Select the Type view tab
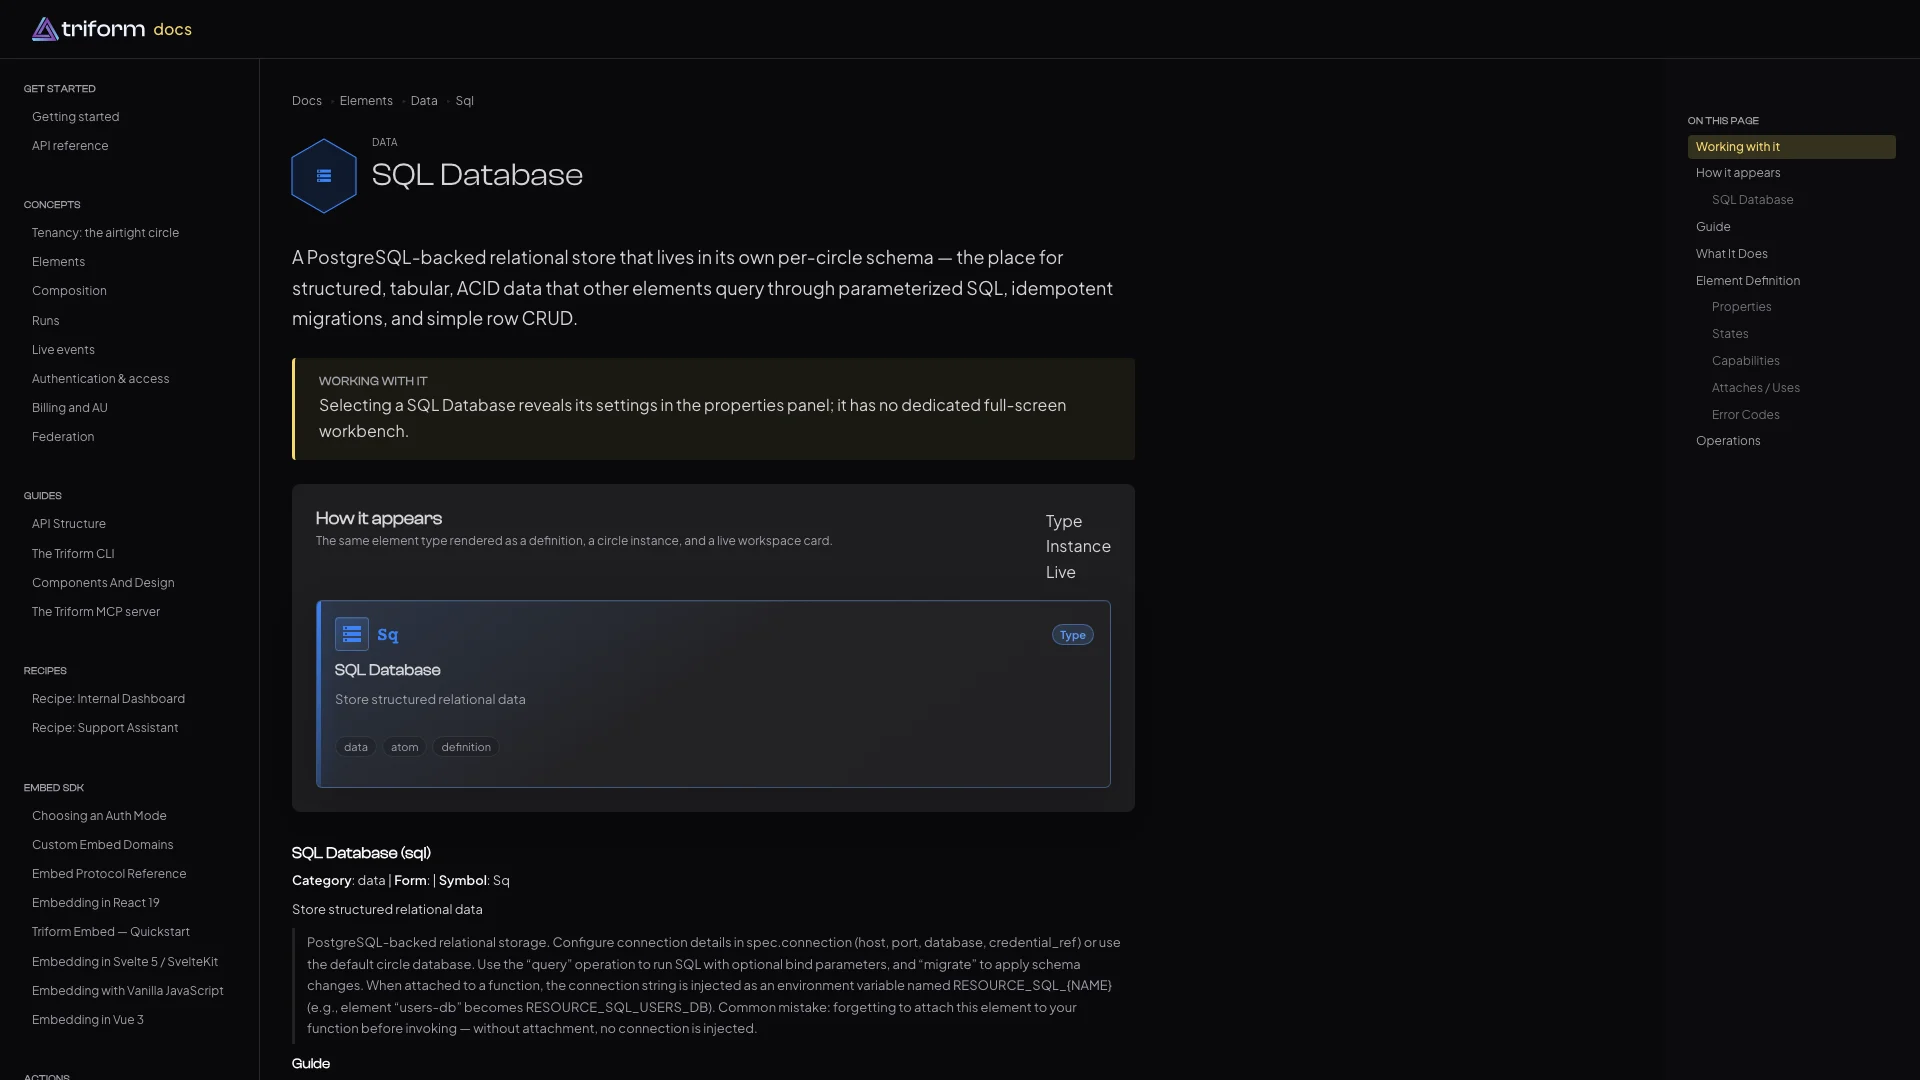Image resolution: width=1920 pixels, height=1080 pixels. [x=1064, y=521]
